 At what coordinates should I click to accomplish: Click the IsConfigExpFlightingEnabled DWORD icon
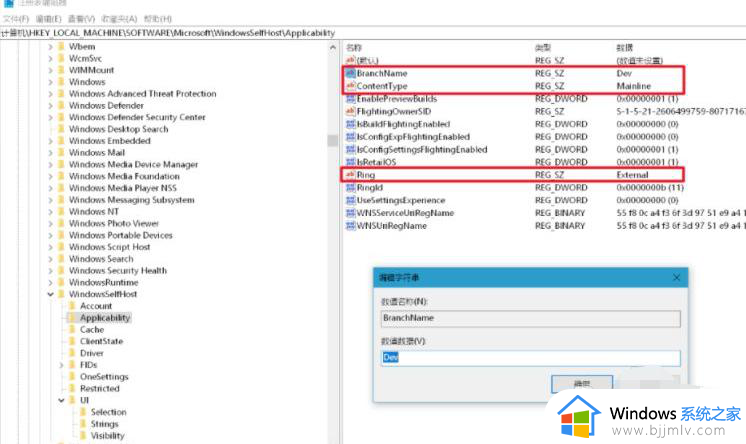coord(351,137)
